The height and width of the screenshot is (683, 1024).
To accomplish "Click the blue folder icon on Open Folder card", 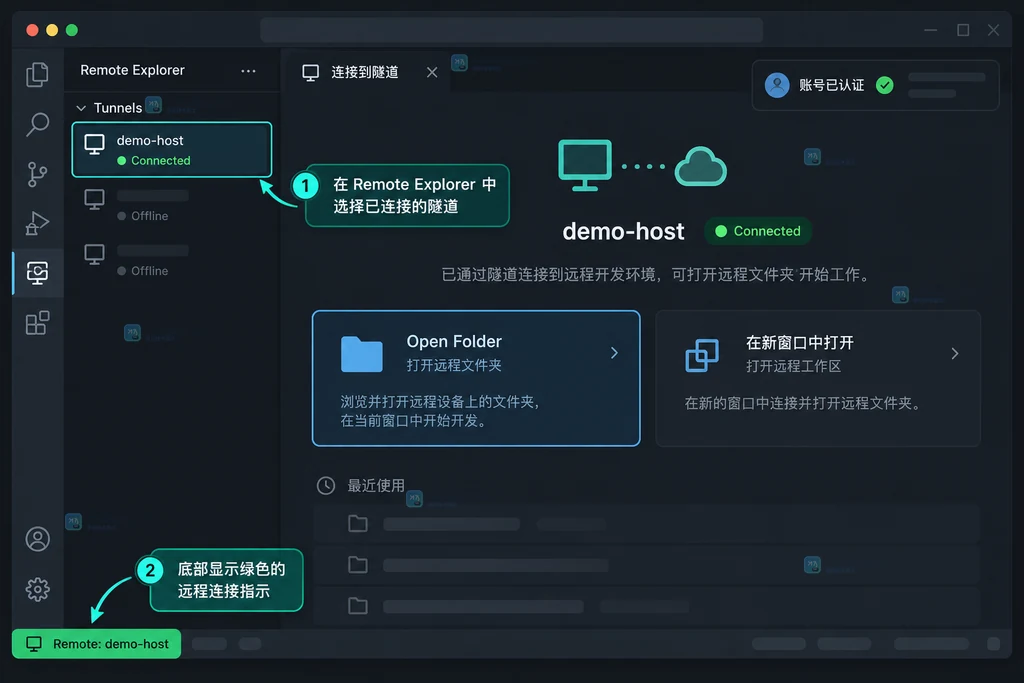I will (361, 354).
